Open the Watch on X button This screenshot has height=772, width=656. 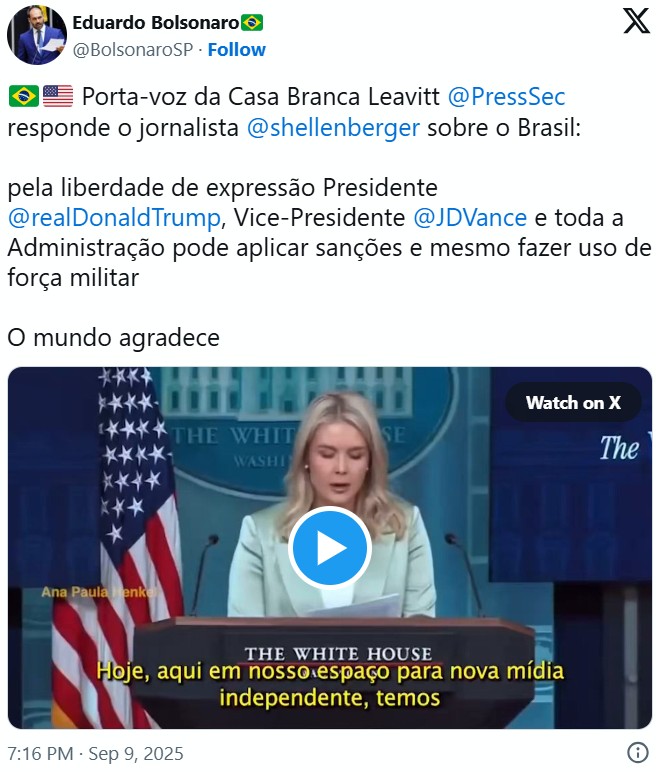pyautogui.click(x=573, y=402)
